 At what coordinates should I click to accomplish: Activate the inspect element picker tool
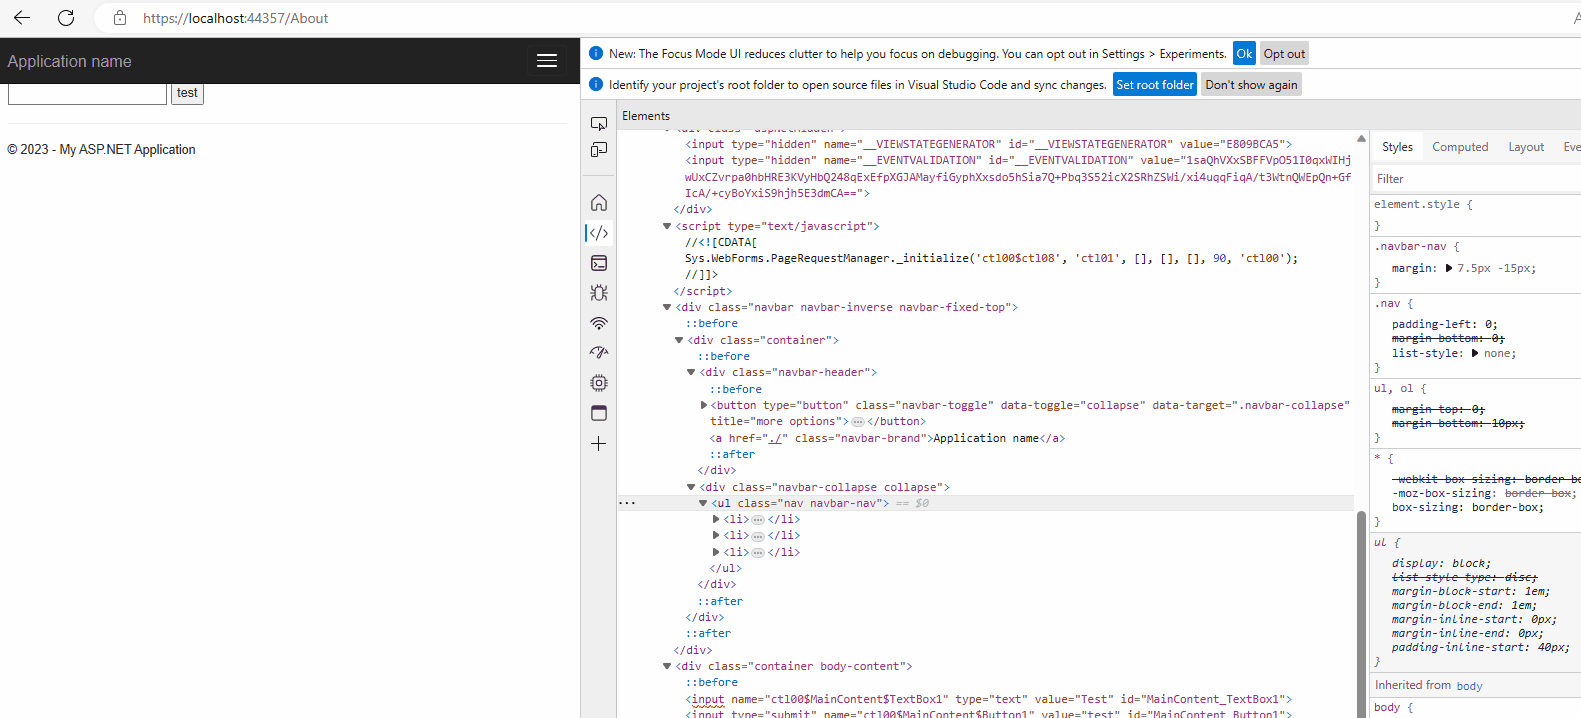[x=599, y=124]
